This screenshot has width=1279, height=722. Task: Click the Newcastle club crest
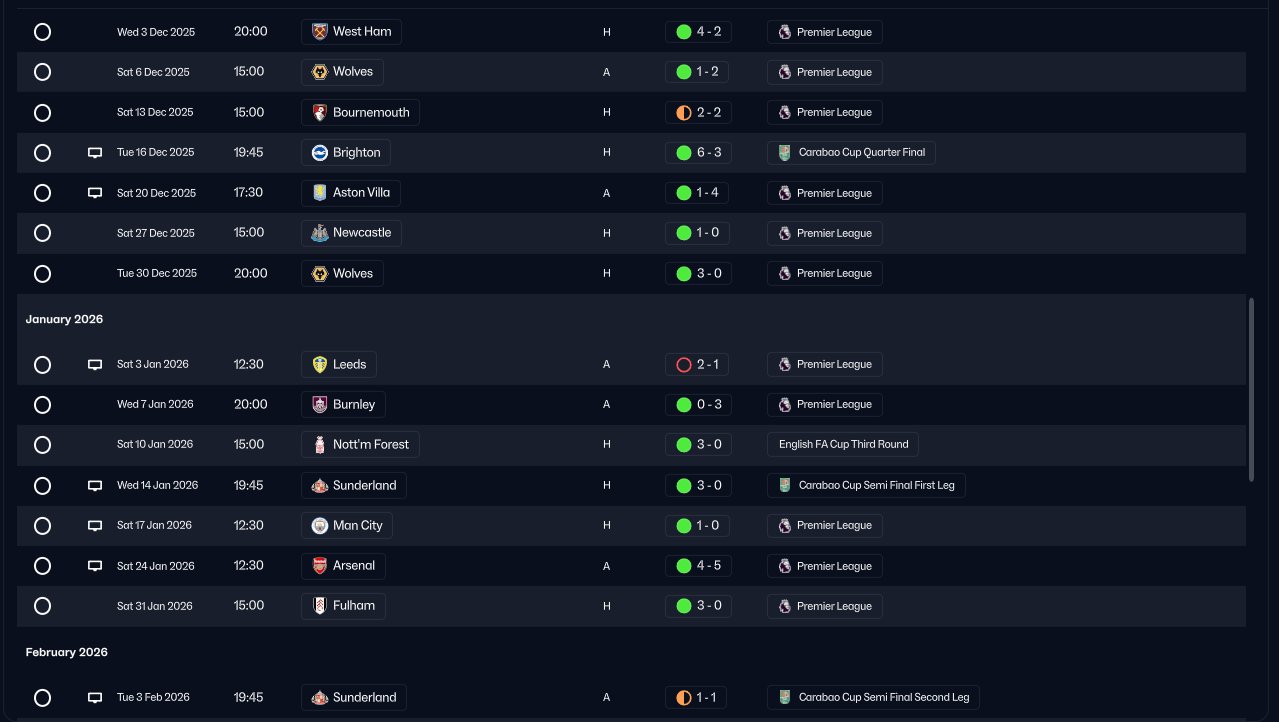[320, 233]
